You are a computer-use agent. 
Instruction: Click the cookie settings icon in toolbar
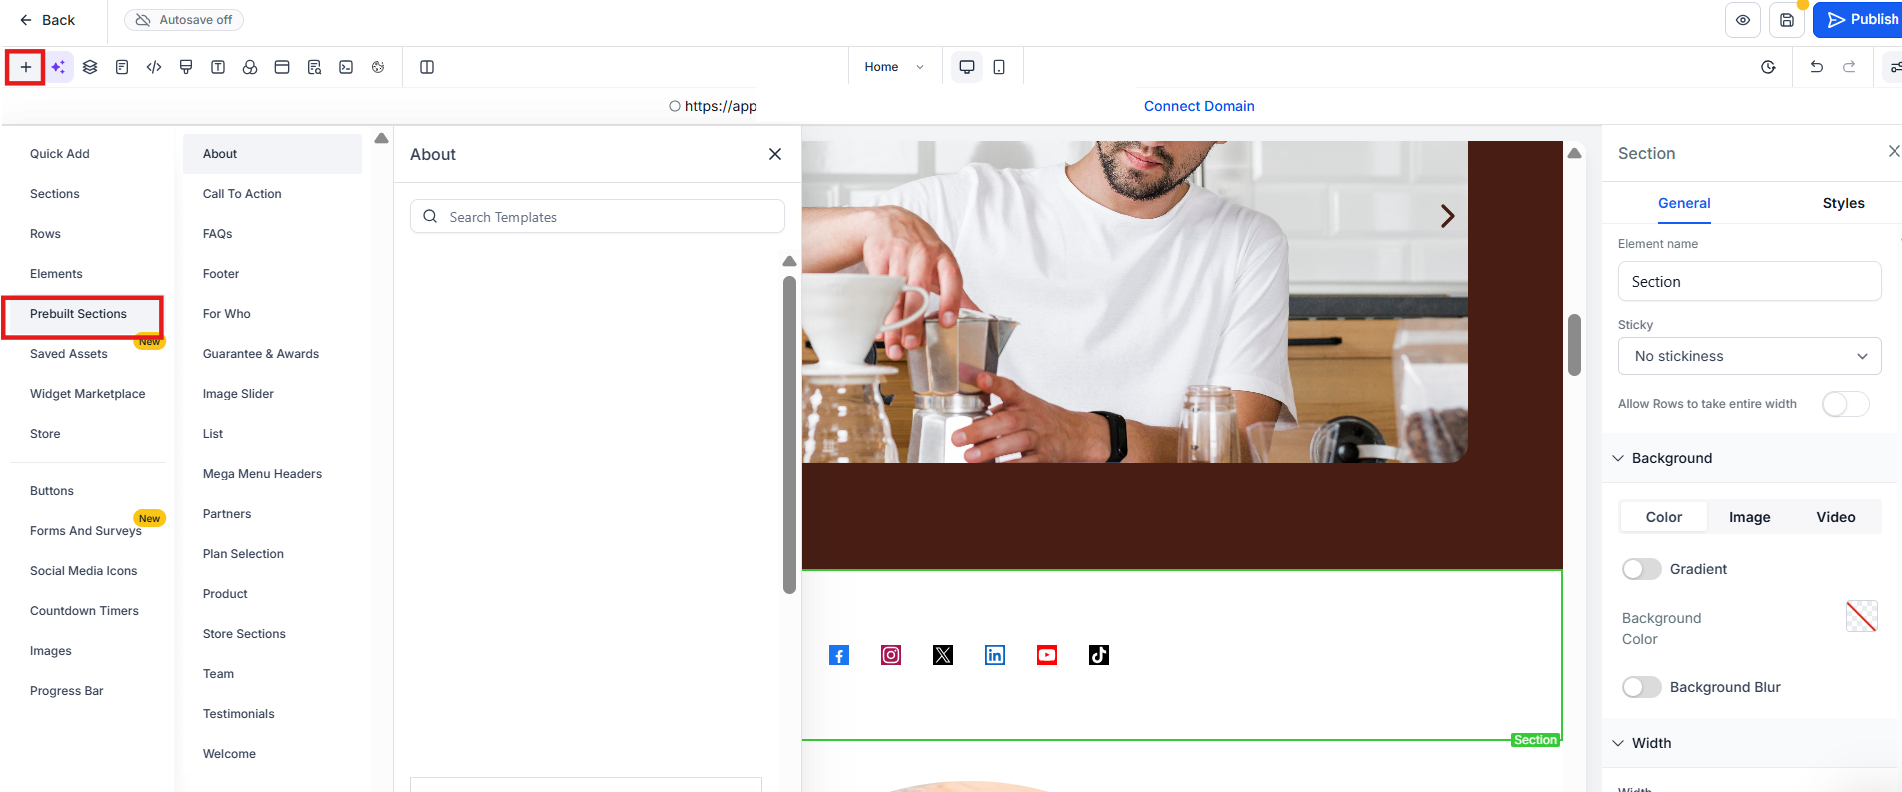point(378,67)
